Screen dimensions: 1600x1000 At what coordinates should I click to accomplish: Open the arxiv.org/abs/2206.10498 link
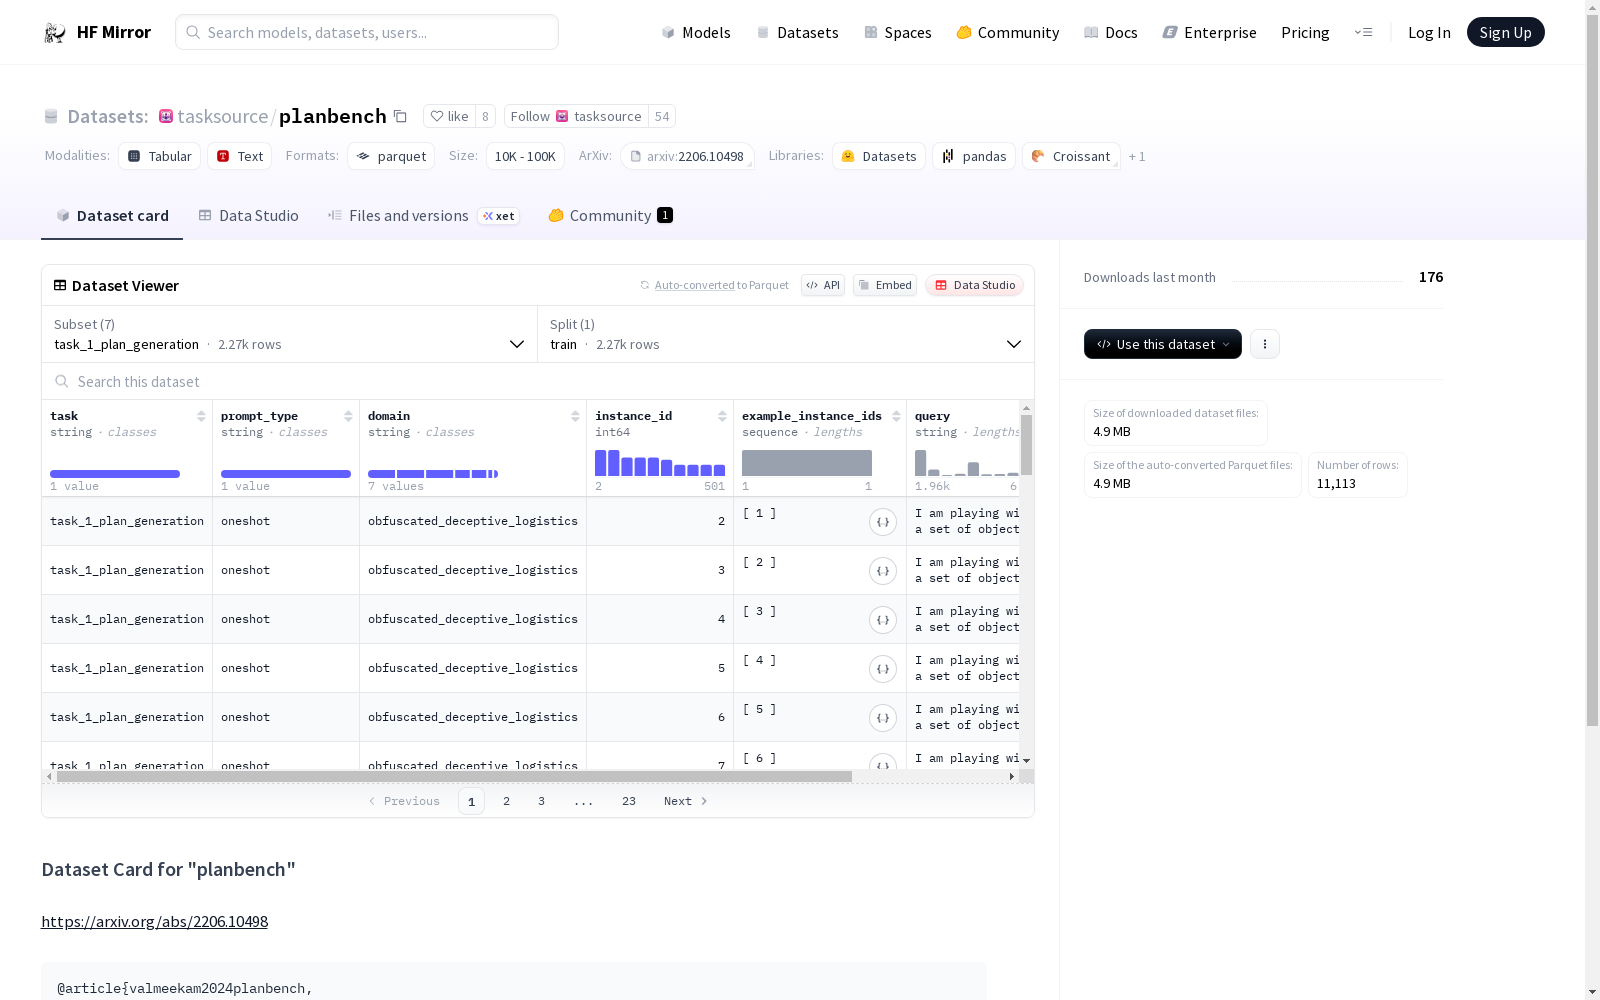click(x=154, y=922)
